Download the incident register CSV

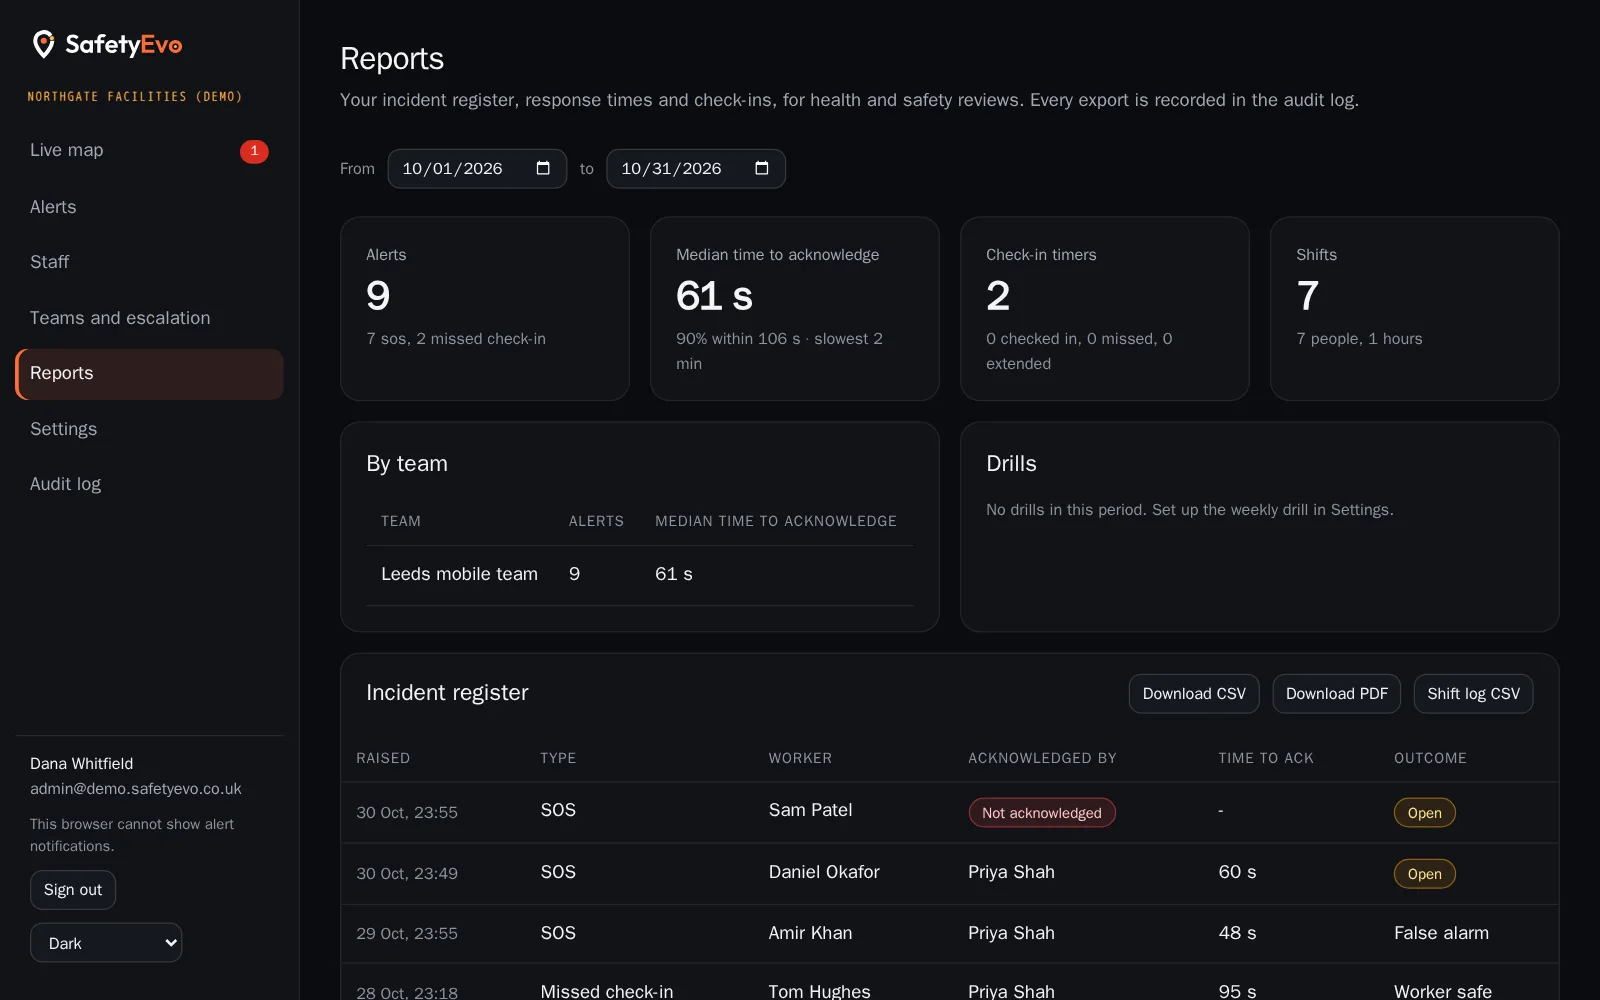(x=1194, y=694)
